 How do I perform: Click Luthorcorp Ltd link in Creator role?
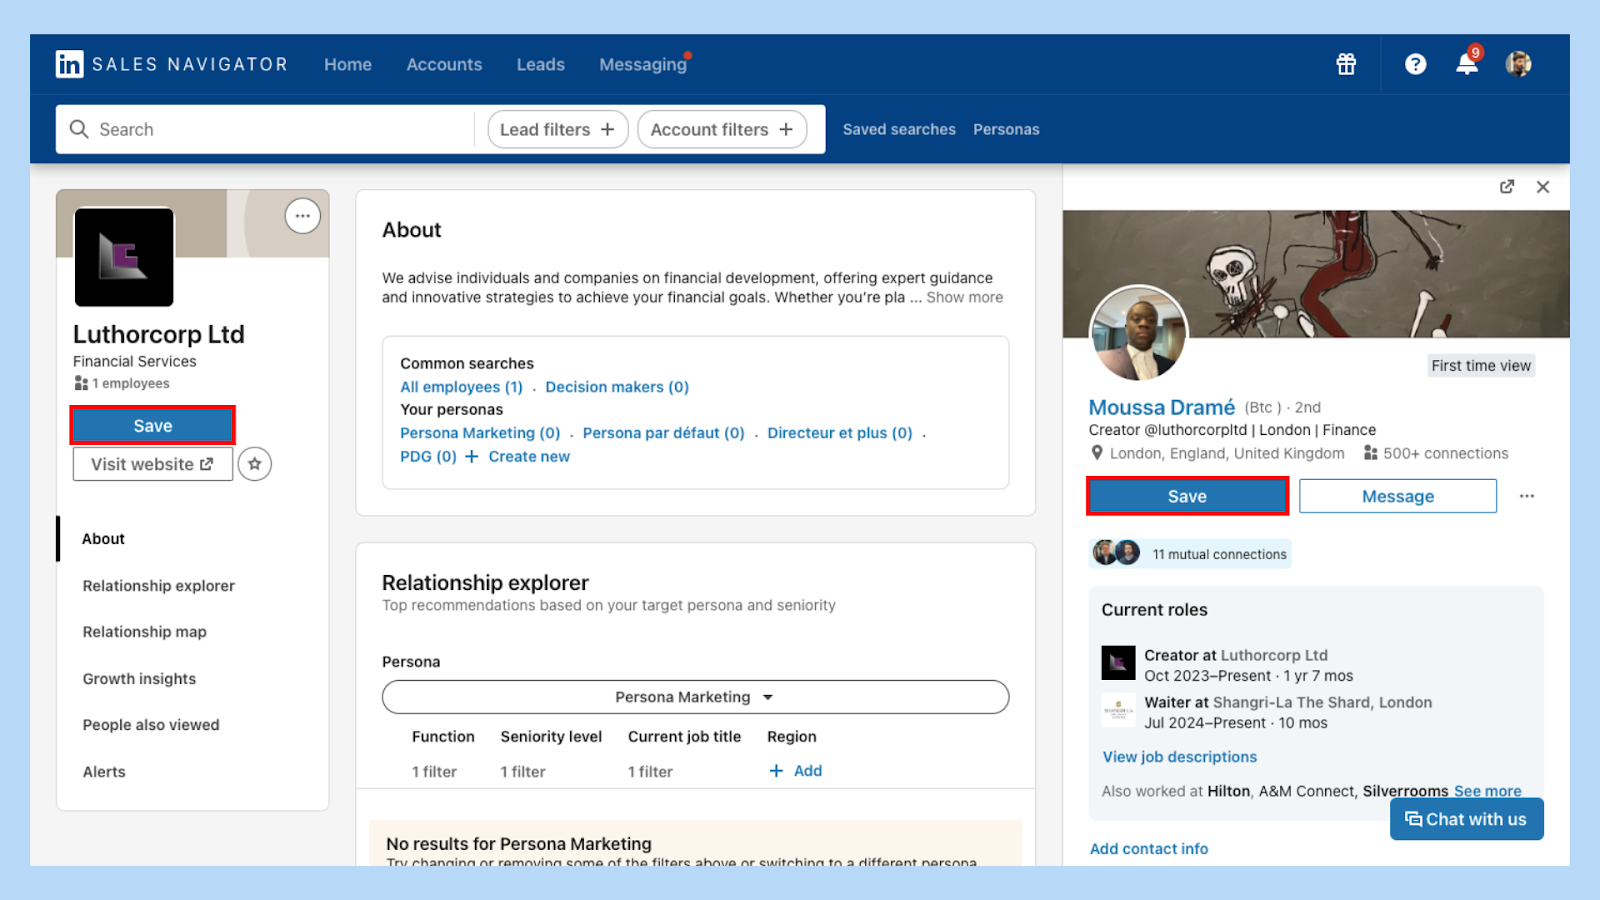coord(1274,655)
